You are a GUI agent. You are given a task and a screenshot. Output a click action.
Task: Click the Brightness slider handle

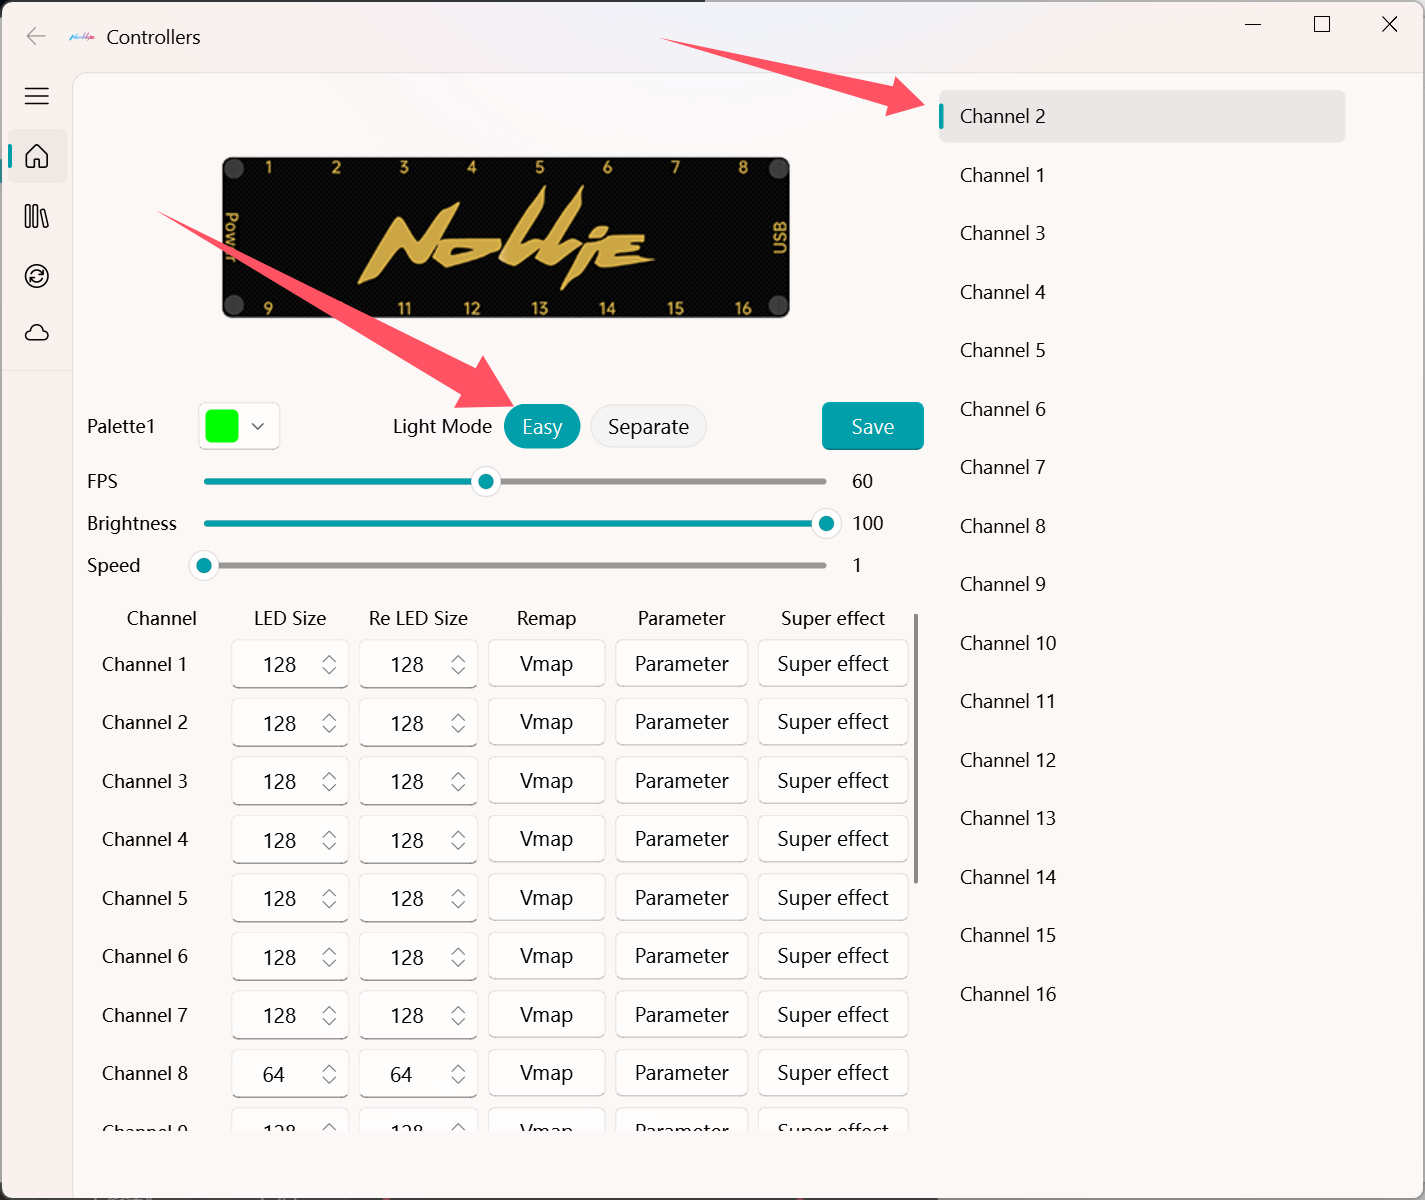826,524
